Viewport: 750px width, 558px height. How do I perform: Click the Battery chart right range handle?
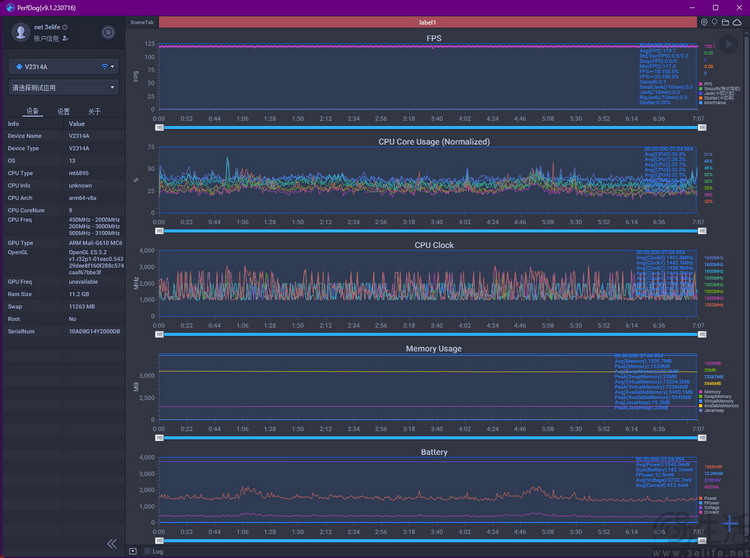[702, 541]
